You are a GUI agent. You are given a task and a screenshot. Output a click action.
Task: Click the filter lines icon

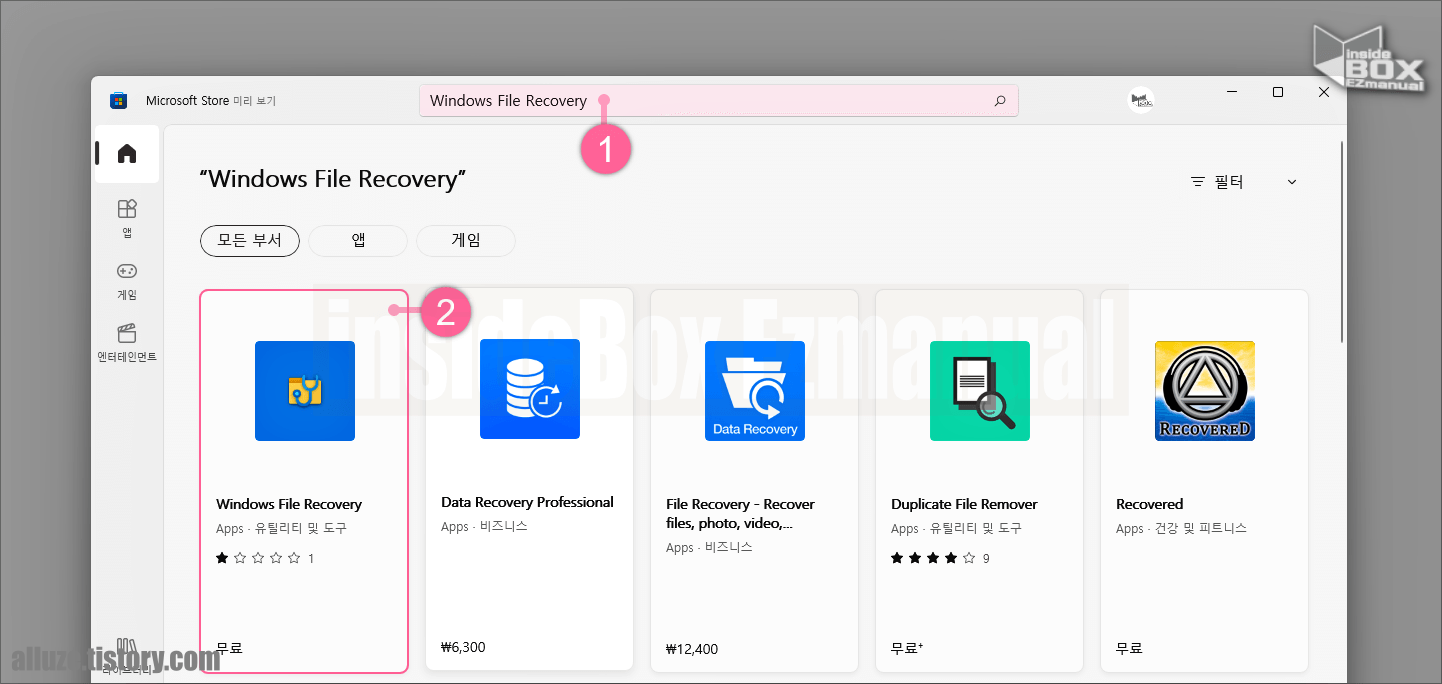[x=1198, y=182]
